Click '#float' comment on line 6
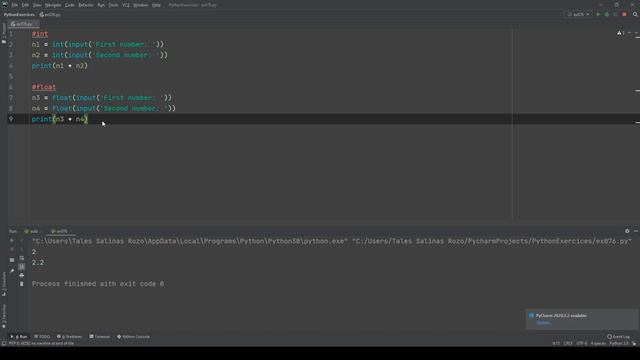The image size is (640, 360). [44, 87]
